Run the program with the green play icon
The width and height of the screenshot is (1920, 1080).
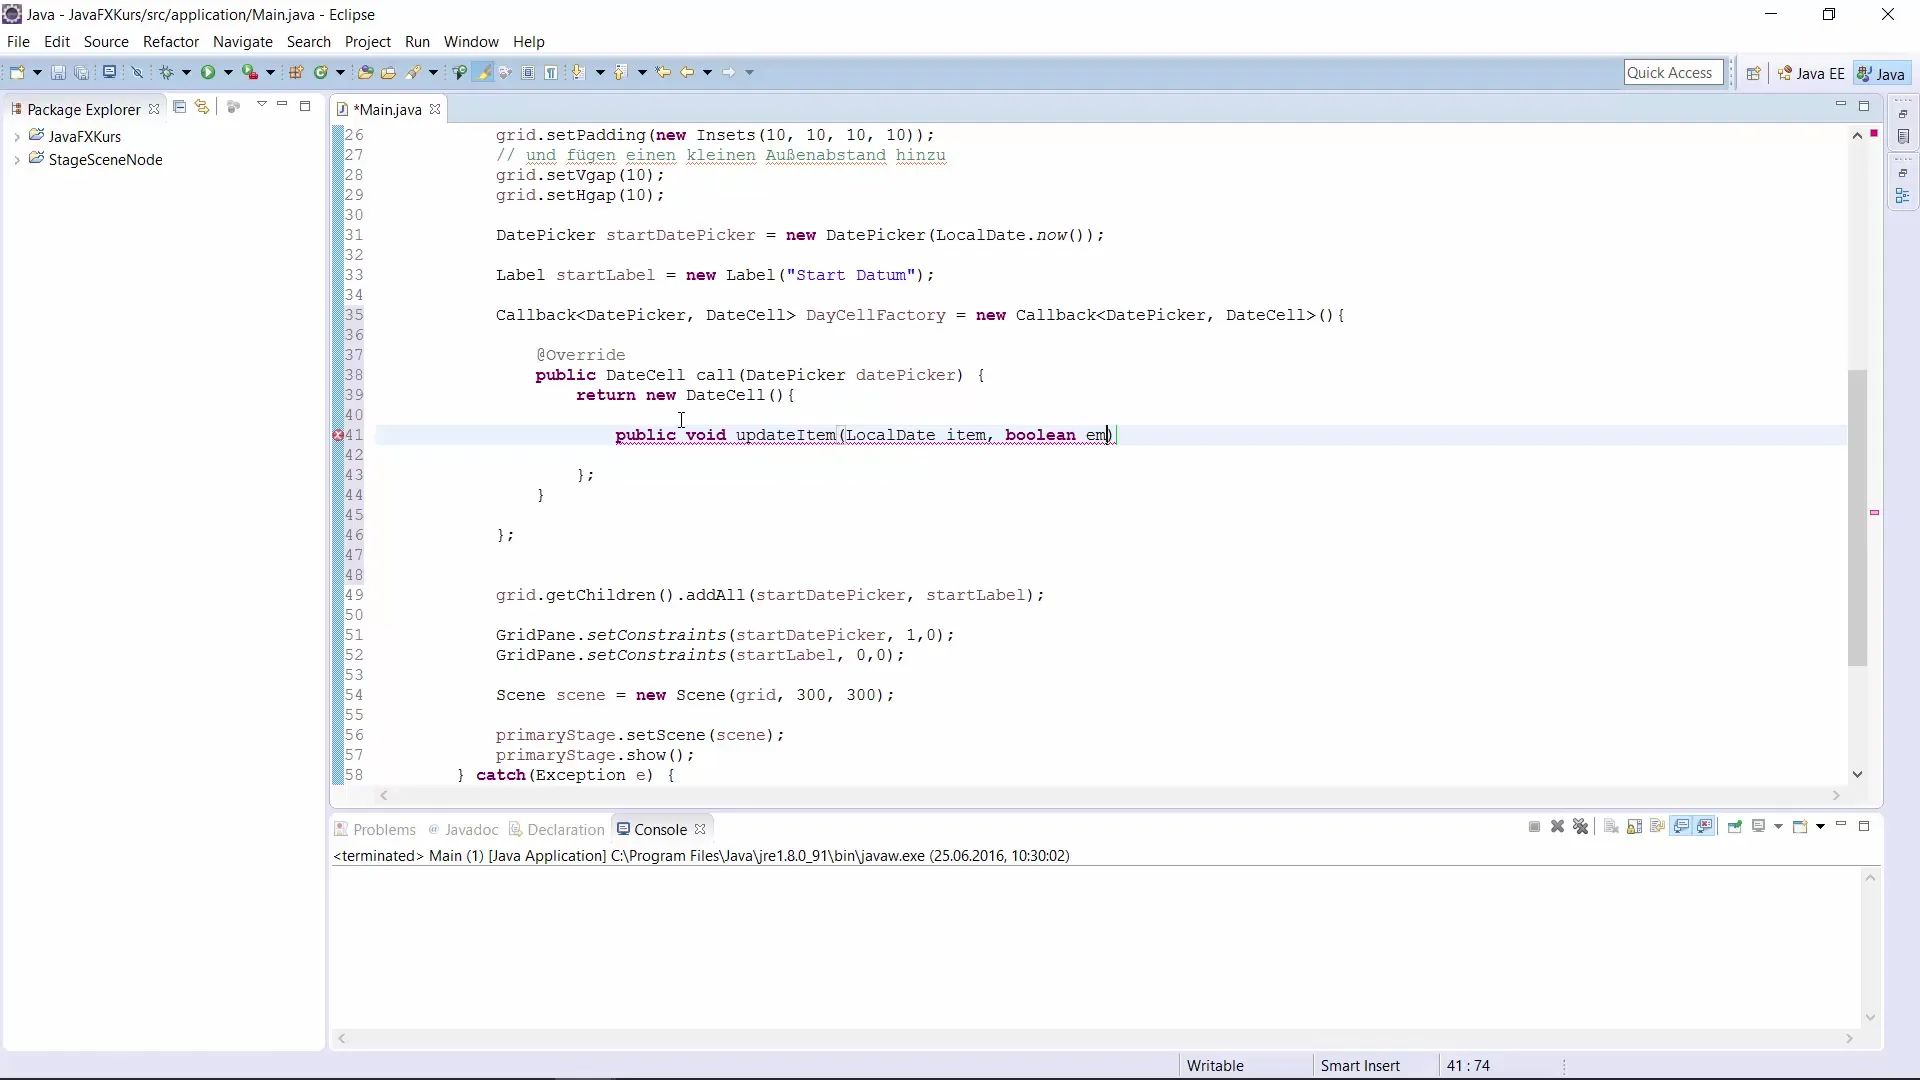pyautogui.click(x=208, y=72)
